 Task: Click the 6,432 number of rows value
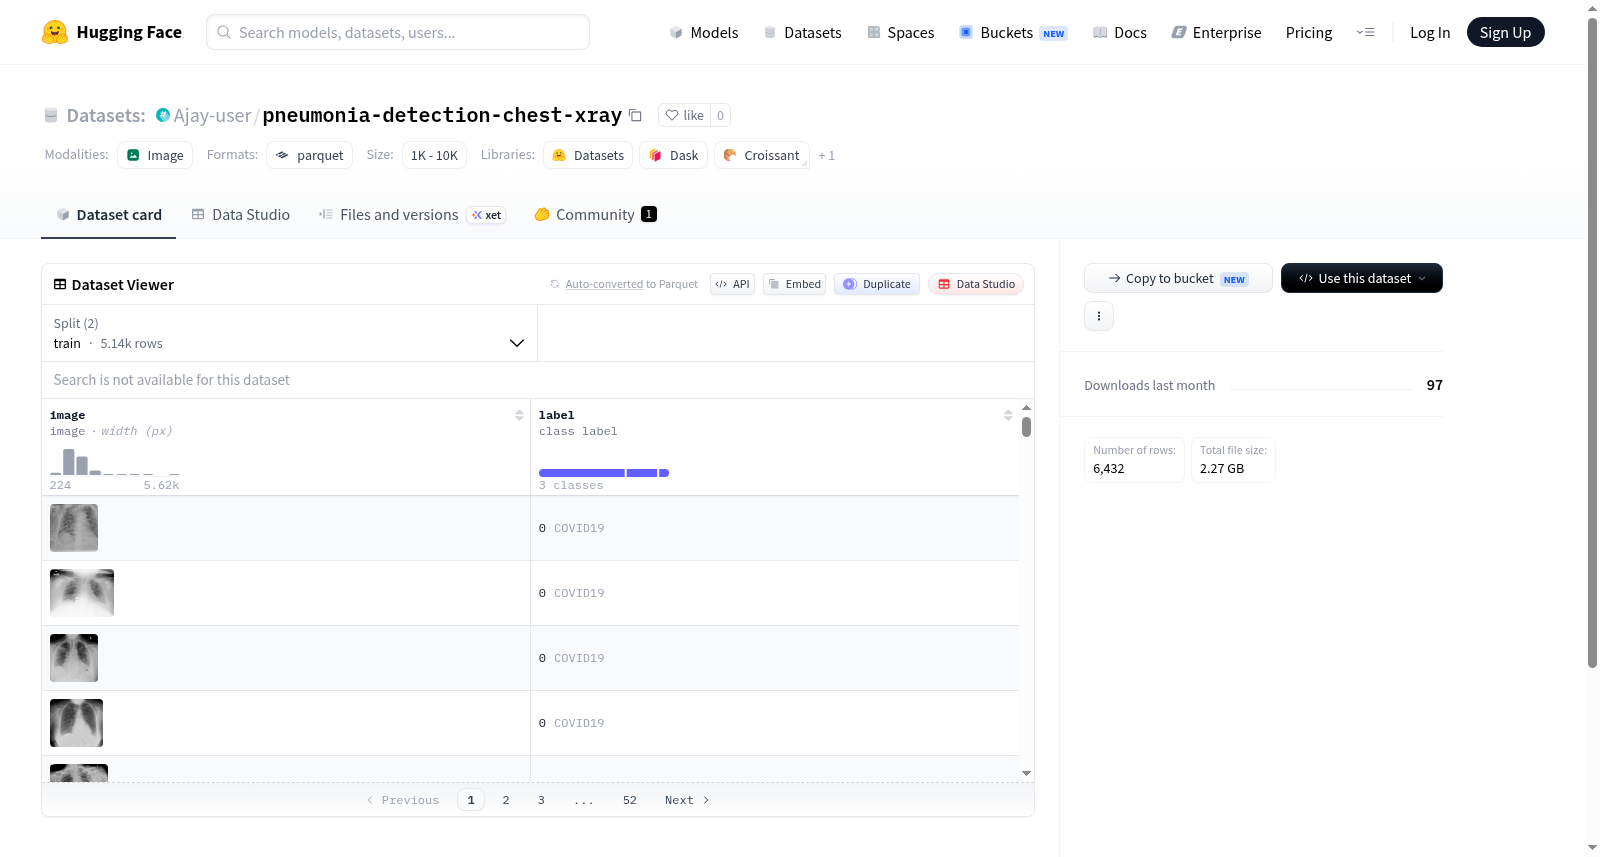1109,469
